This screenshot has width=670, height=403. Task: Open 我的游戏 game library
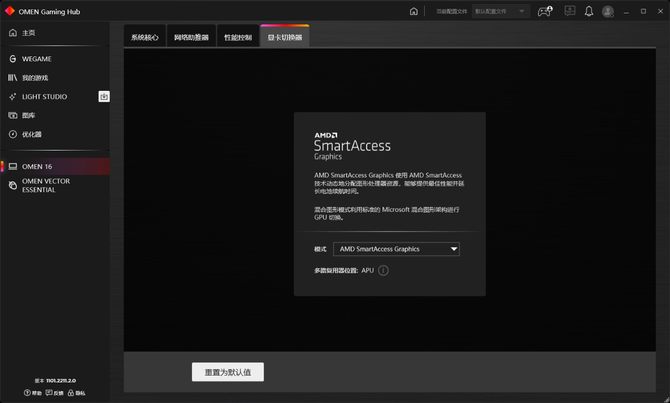pyautogui.click(x=28, y=78)
